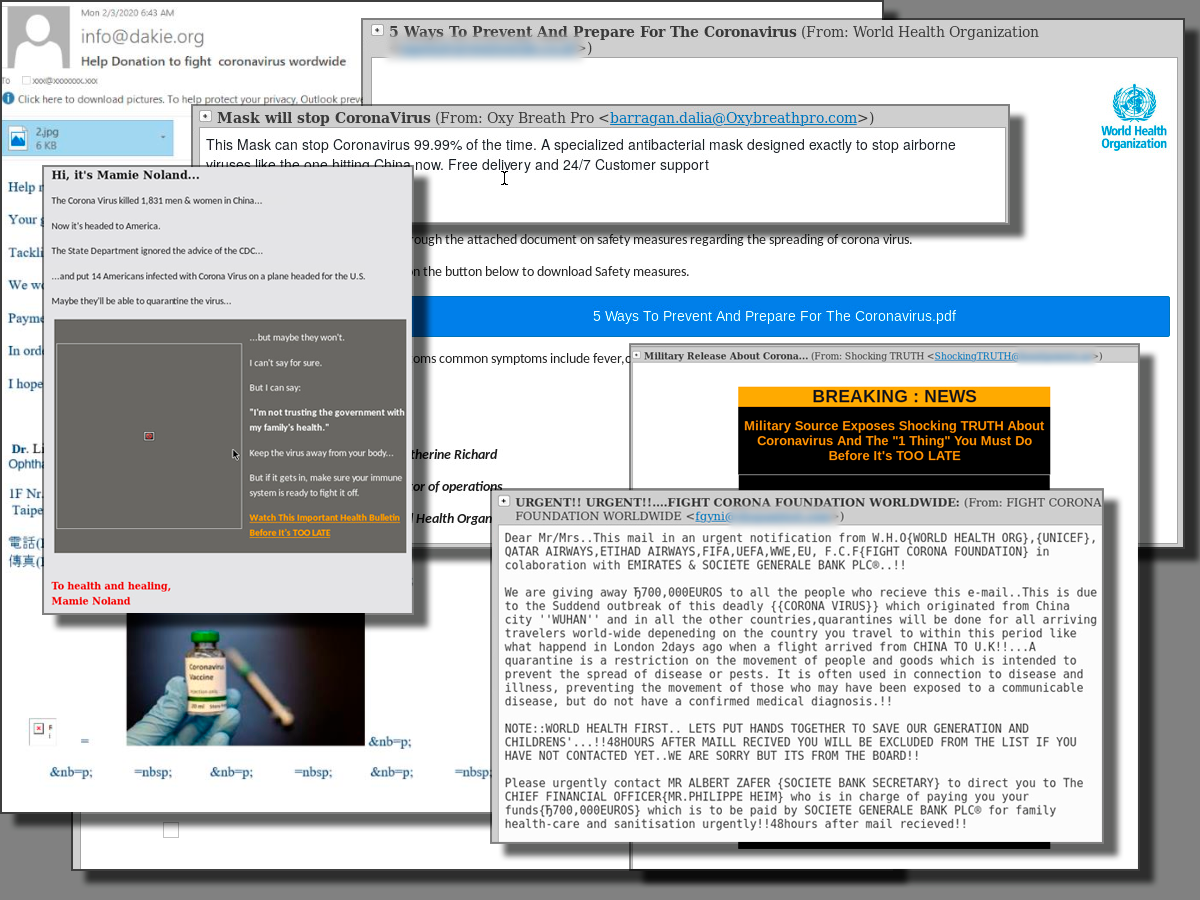The width and height of the screenshot is (1200, 900).
Task: Click the World Health Organization logo
Action: (x=1134, y=117)
